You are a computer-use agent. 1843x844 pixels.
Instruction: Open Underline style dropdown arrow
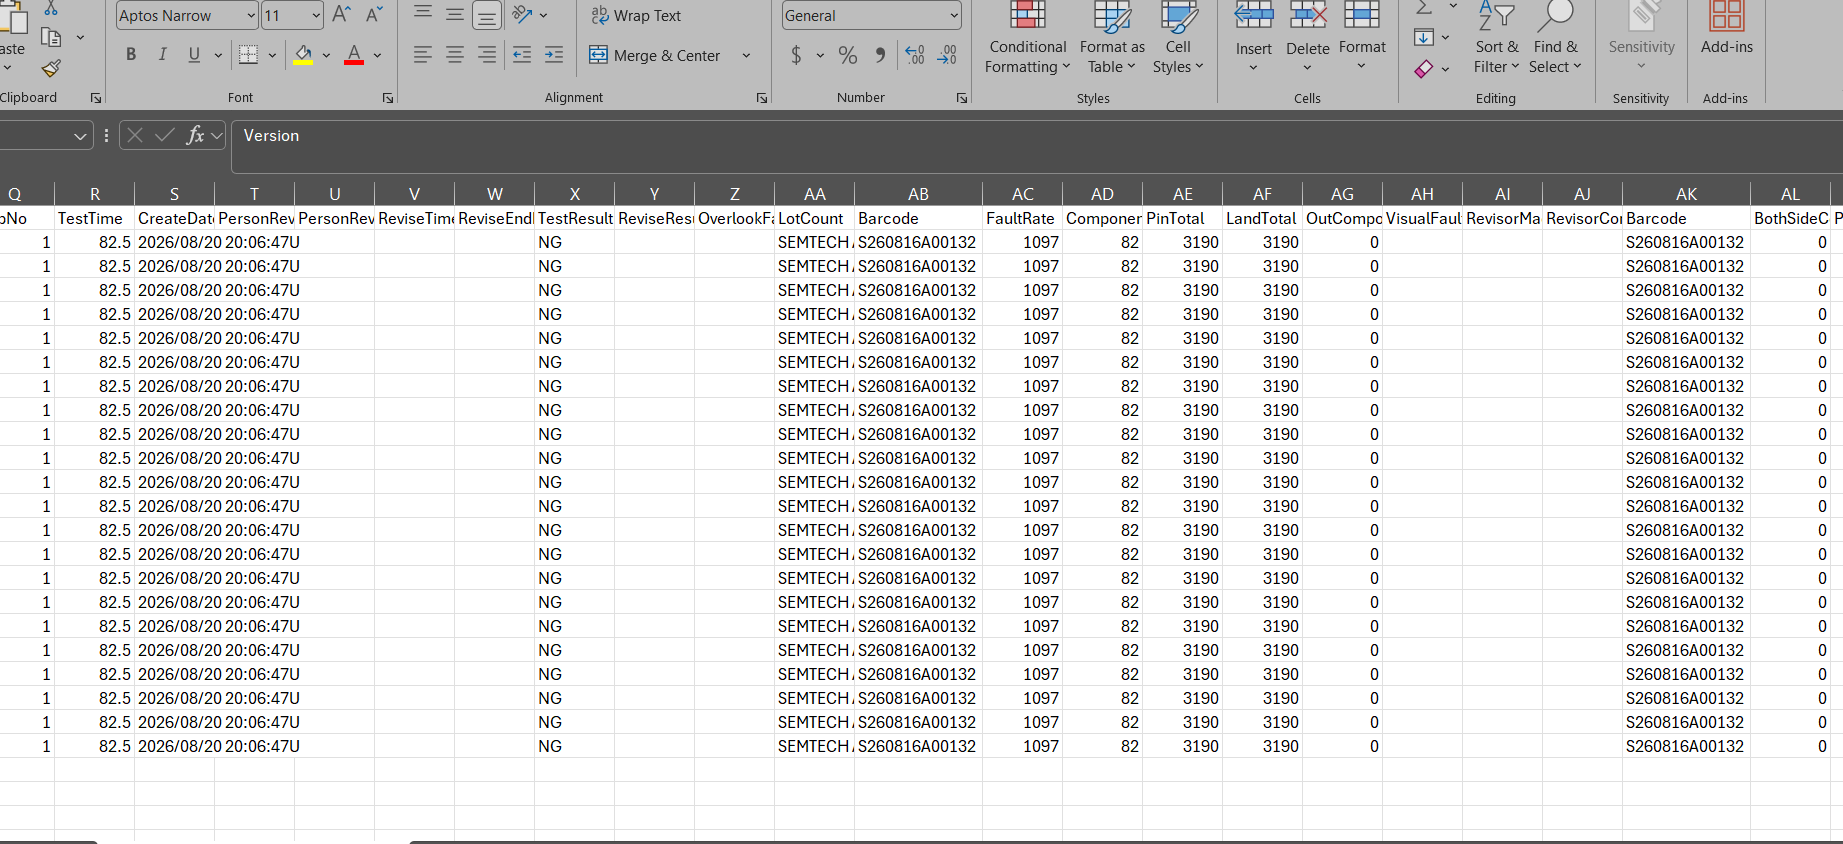[x=218, y=55]
